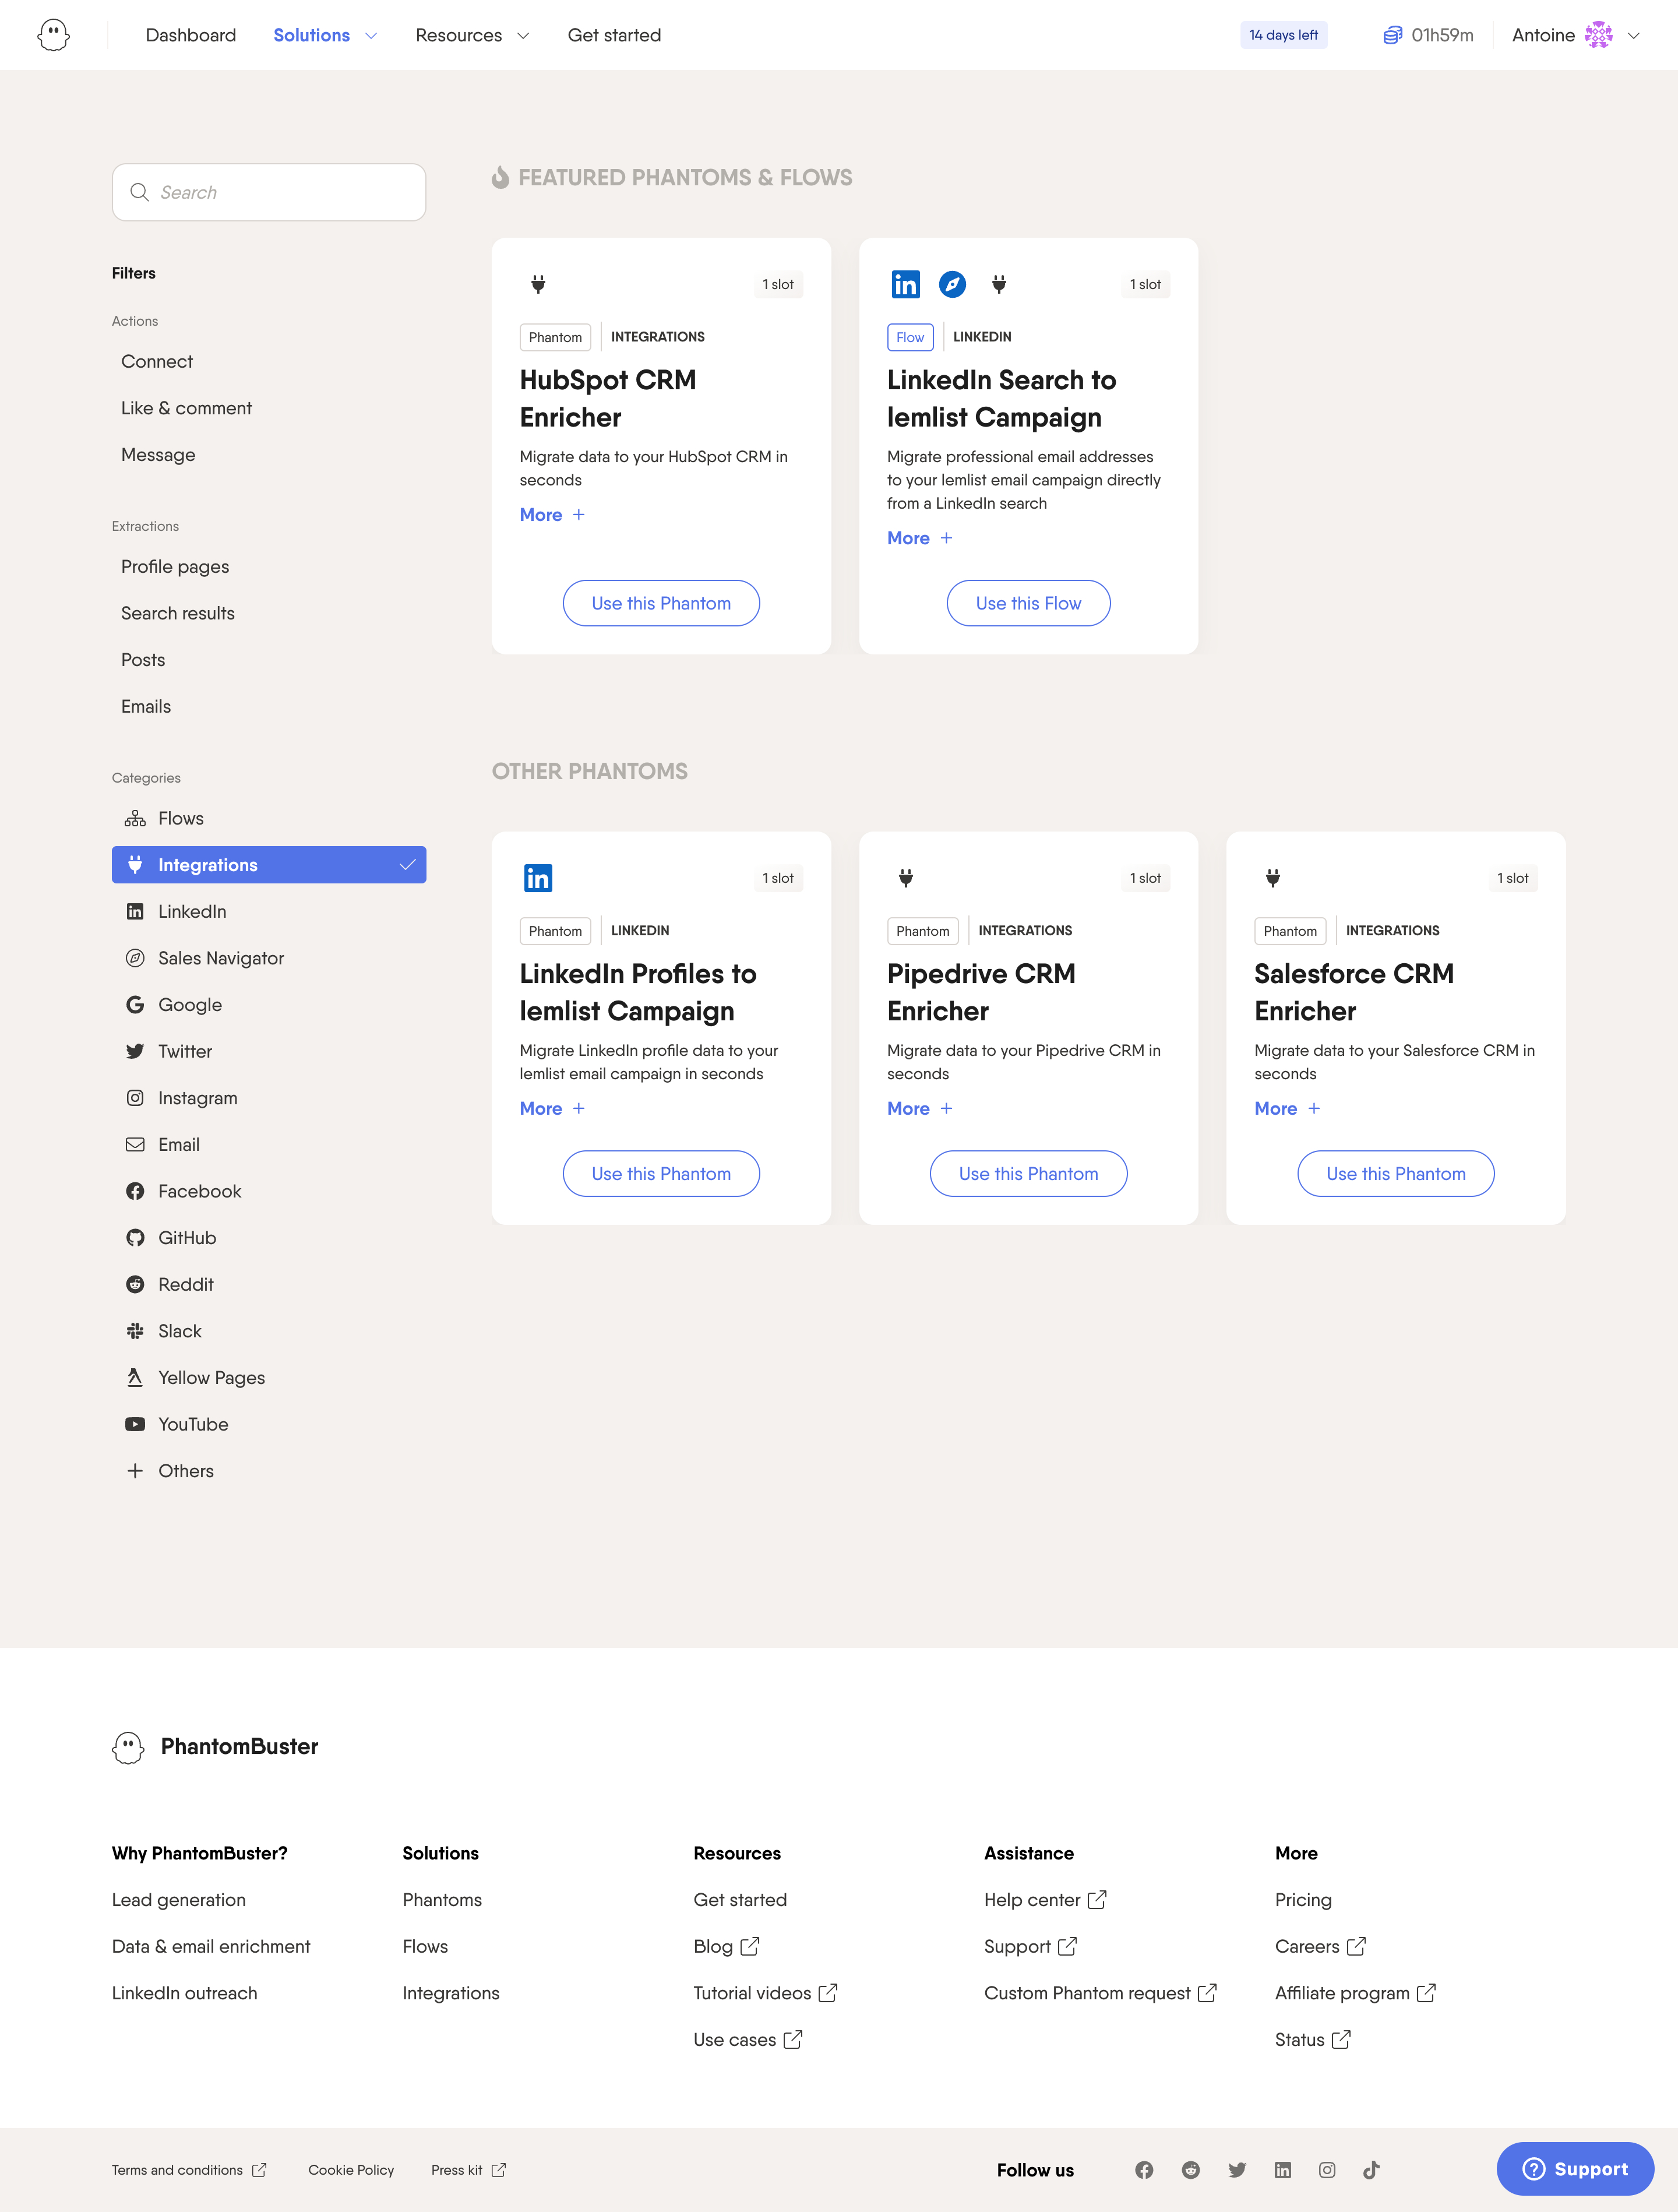Click Use this Flow button
This screenshot has width=1678, height=2212.
pos(1028,603)
